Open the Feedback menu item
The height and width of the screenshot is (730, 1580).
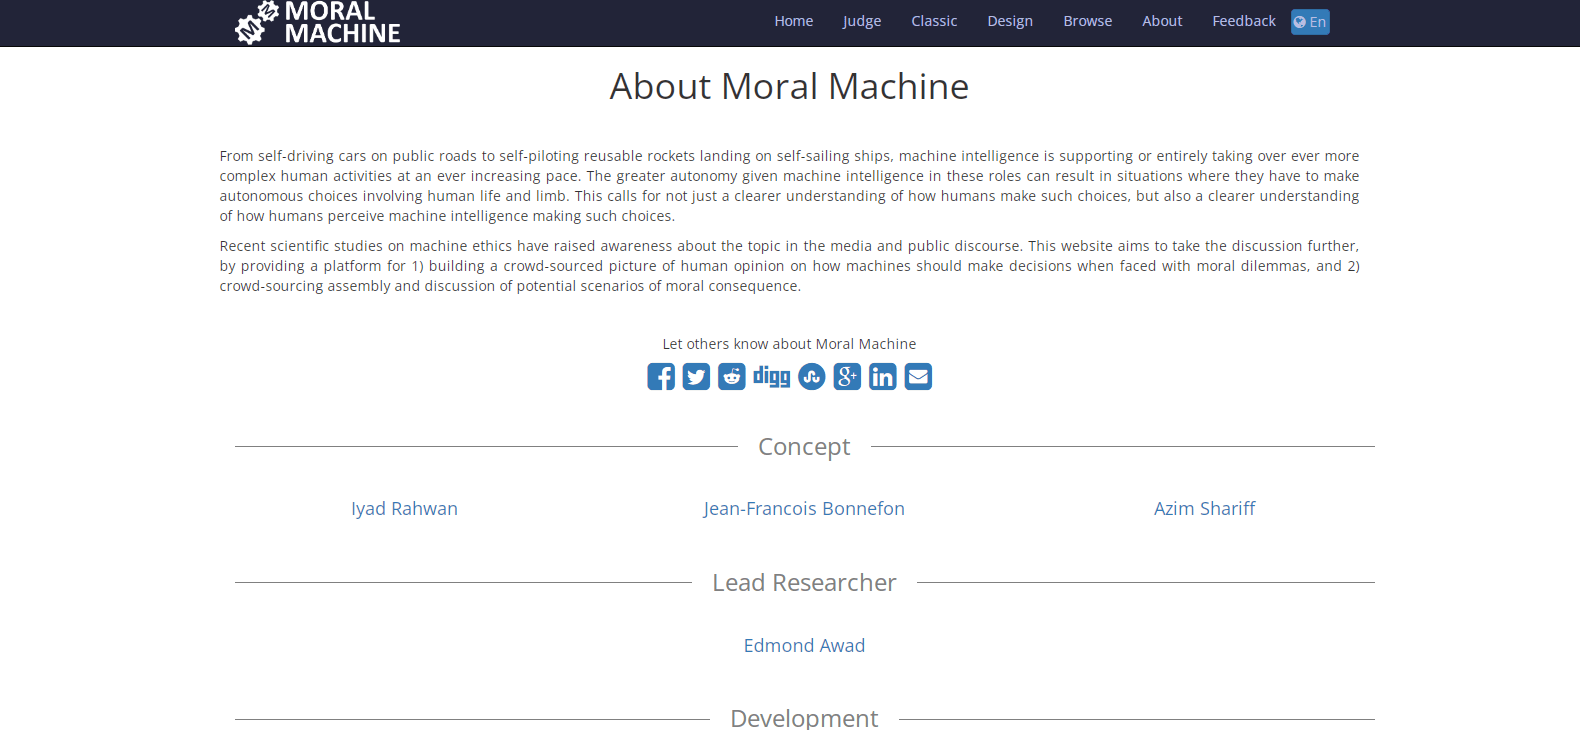coord(1244,21)
